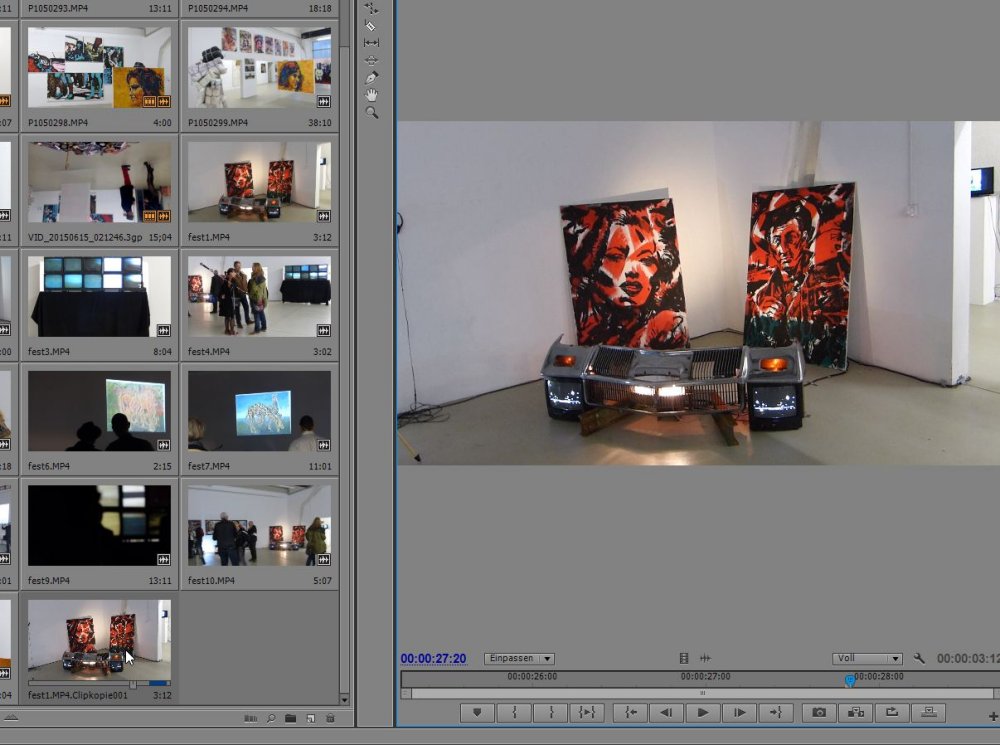Click the Add Marker button

[477, 712]
